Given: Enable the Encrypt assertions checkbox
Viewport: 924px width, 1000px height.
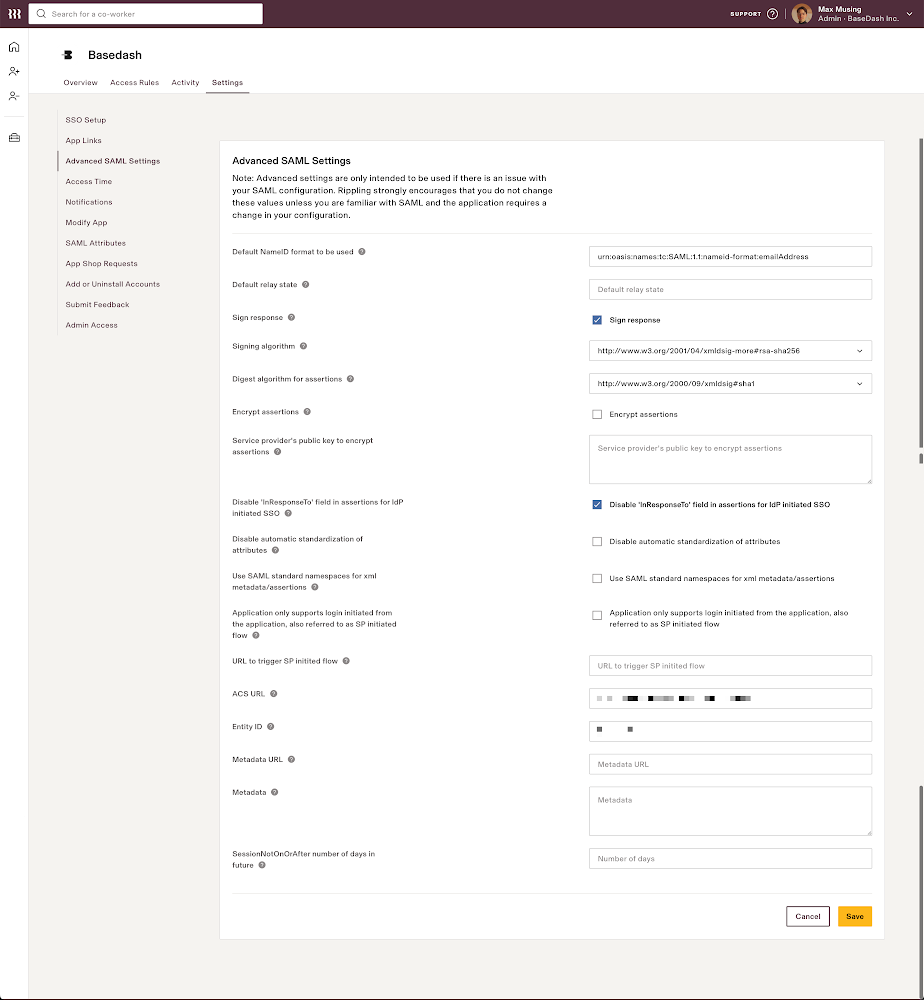Looking at the screenshot, I should coord(597,412).
